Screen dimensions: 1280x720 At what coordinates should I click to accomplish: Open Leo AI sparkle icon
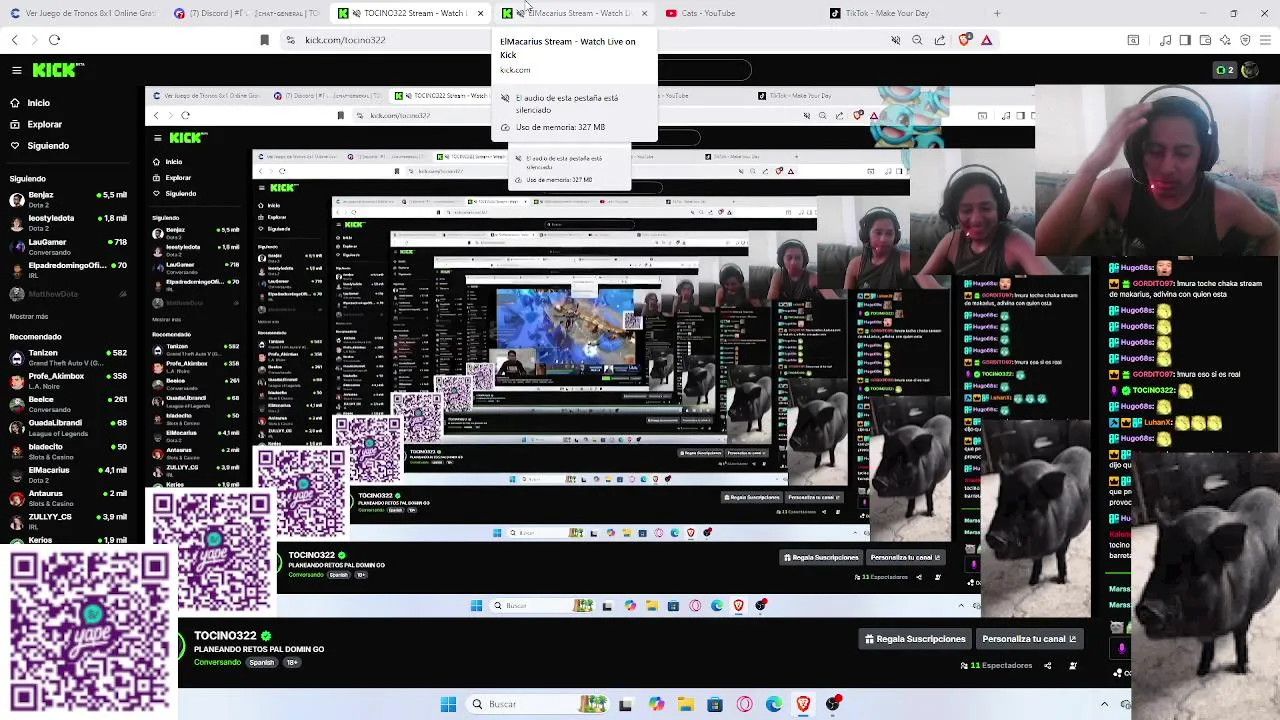coord(1225,40)
